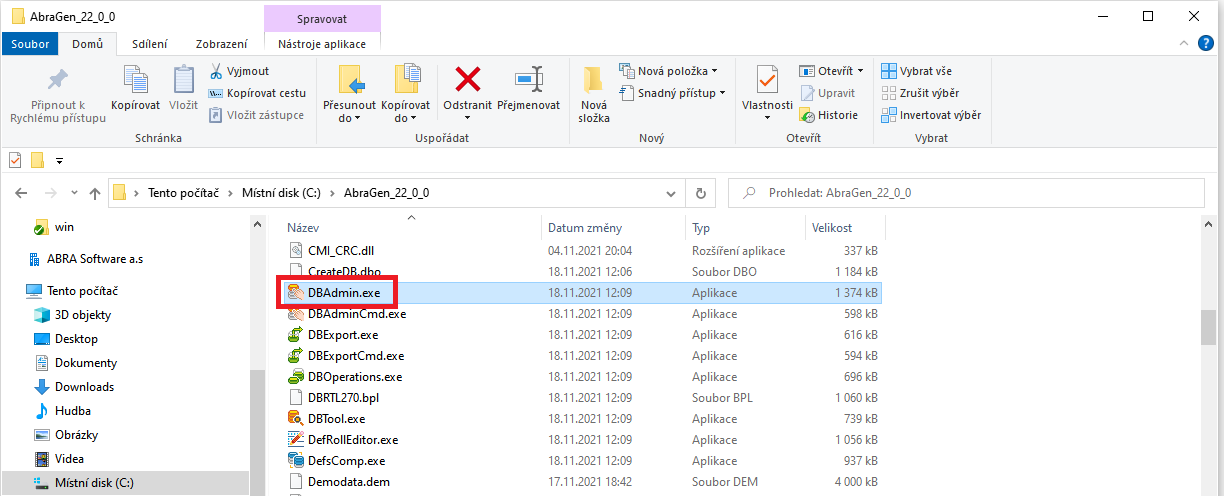Screen dimensions: 1224x496
Task: Sort by the Velikost column header
Action: (x=832, y=228)
